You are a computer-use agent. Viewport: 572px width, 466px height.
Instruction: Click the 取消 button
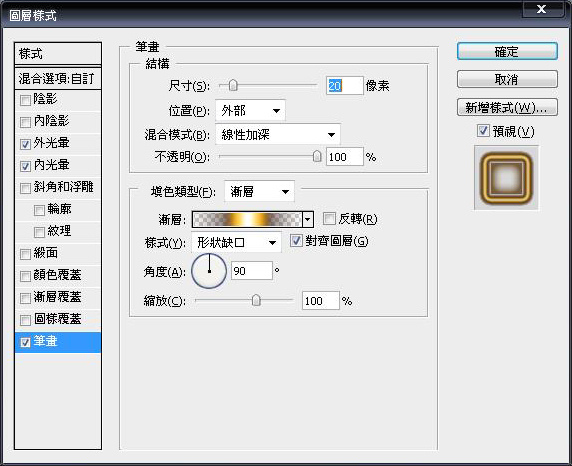[507, 79]
